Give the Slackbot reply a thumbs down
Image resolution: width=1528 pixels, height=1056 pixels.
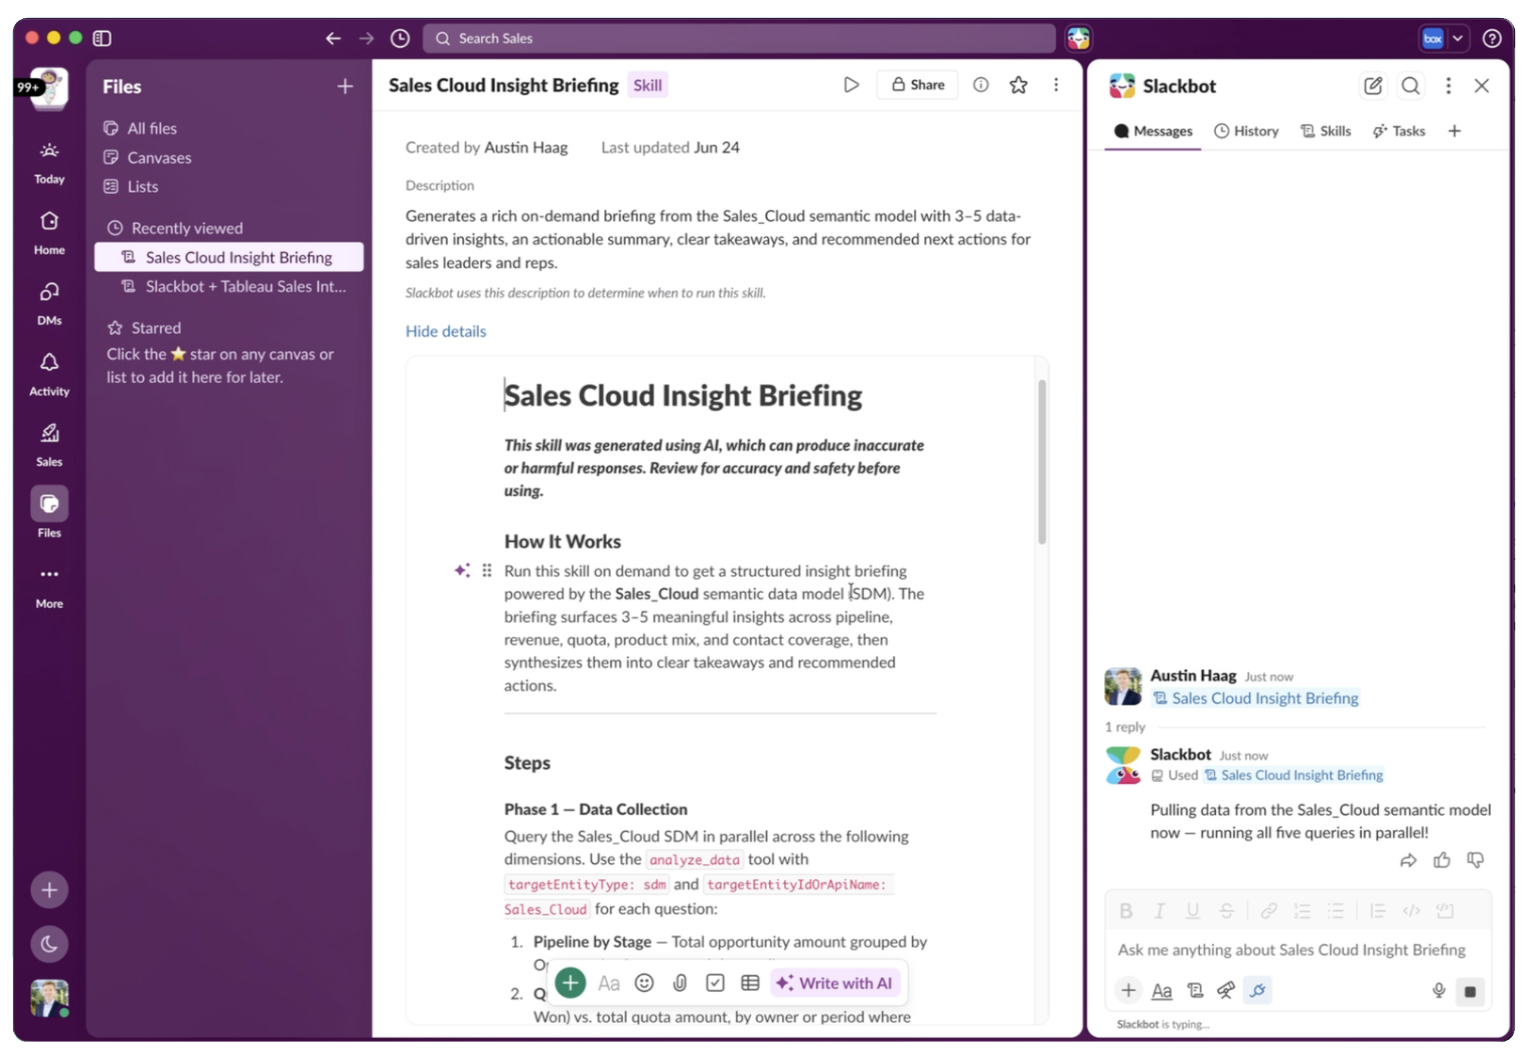click(1476, 860)
